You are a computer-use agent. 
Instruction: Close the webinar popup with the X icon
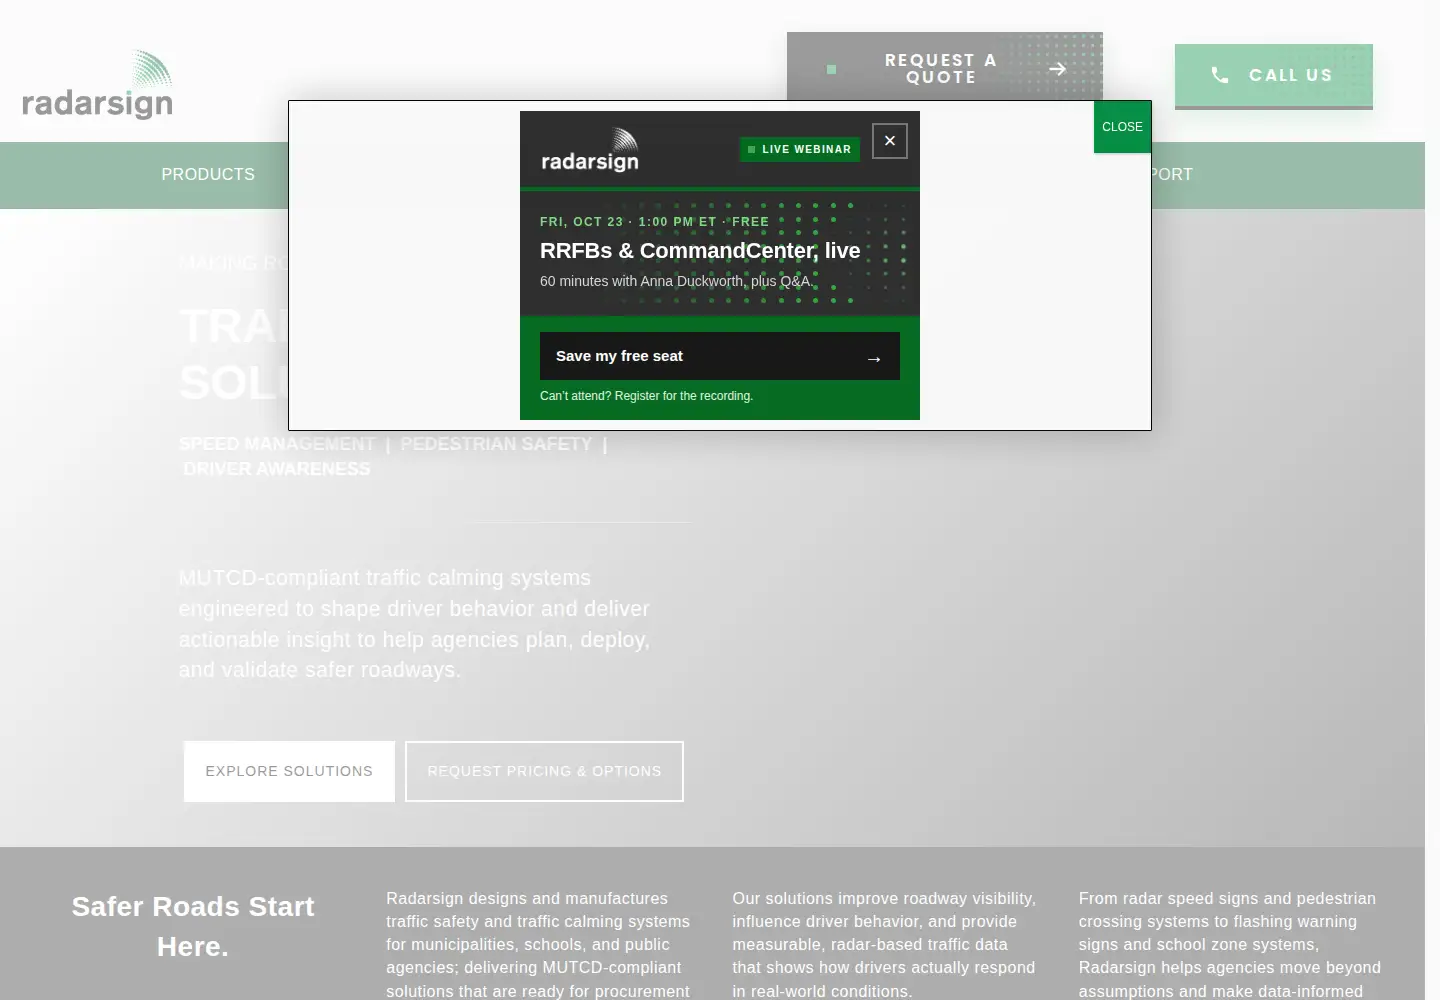click(x=890, y=141)
